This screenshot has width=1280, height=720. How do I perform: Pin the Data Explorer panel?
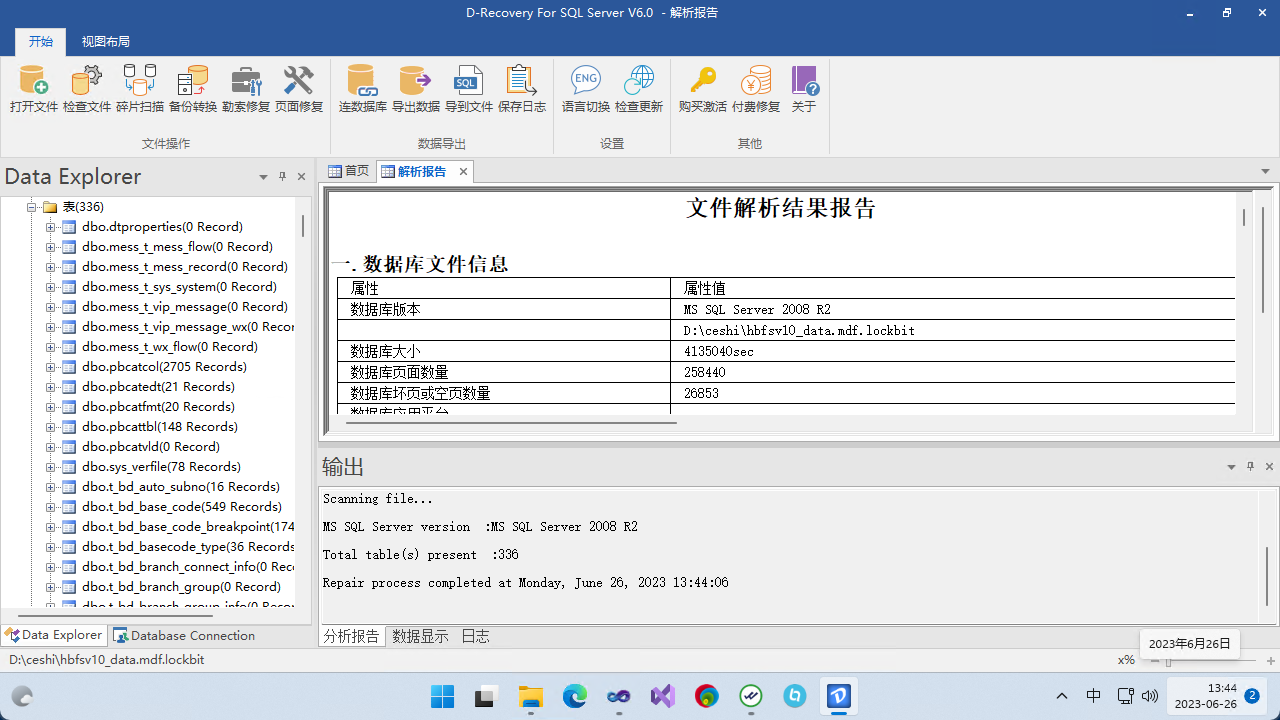283,177
